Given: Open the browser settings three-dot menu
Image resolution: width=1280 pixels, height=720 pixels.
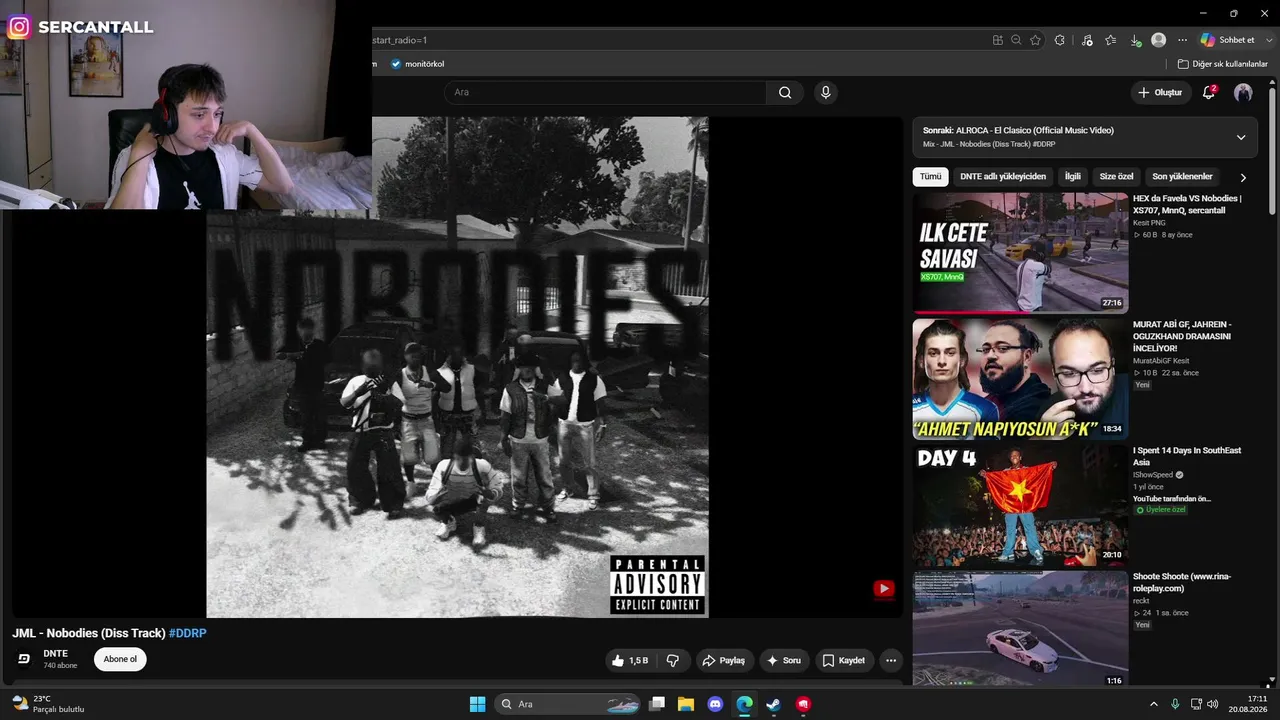Looking at the screenshot, I should [x=1182, y=40].
